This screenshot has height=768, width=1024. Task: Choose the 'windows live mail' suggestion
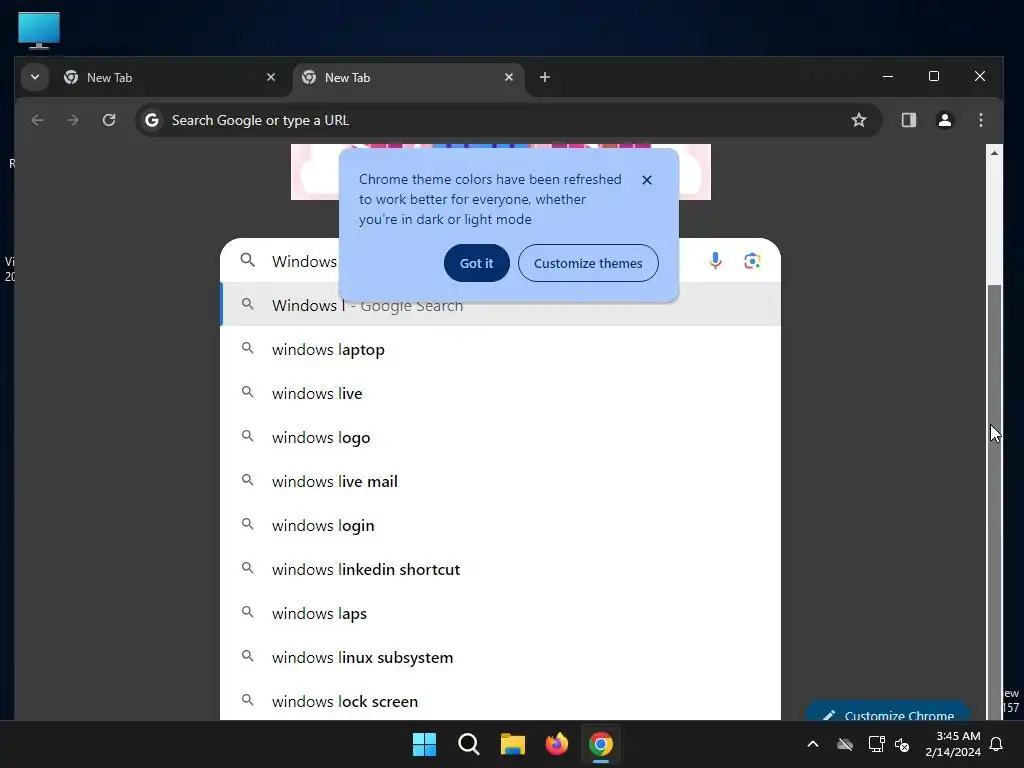500,481
